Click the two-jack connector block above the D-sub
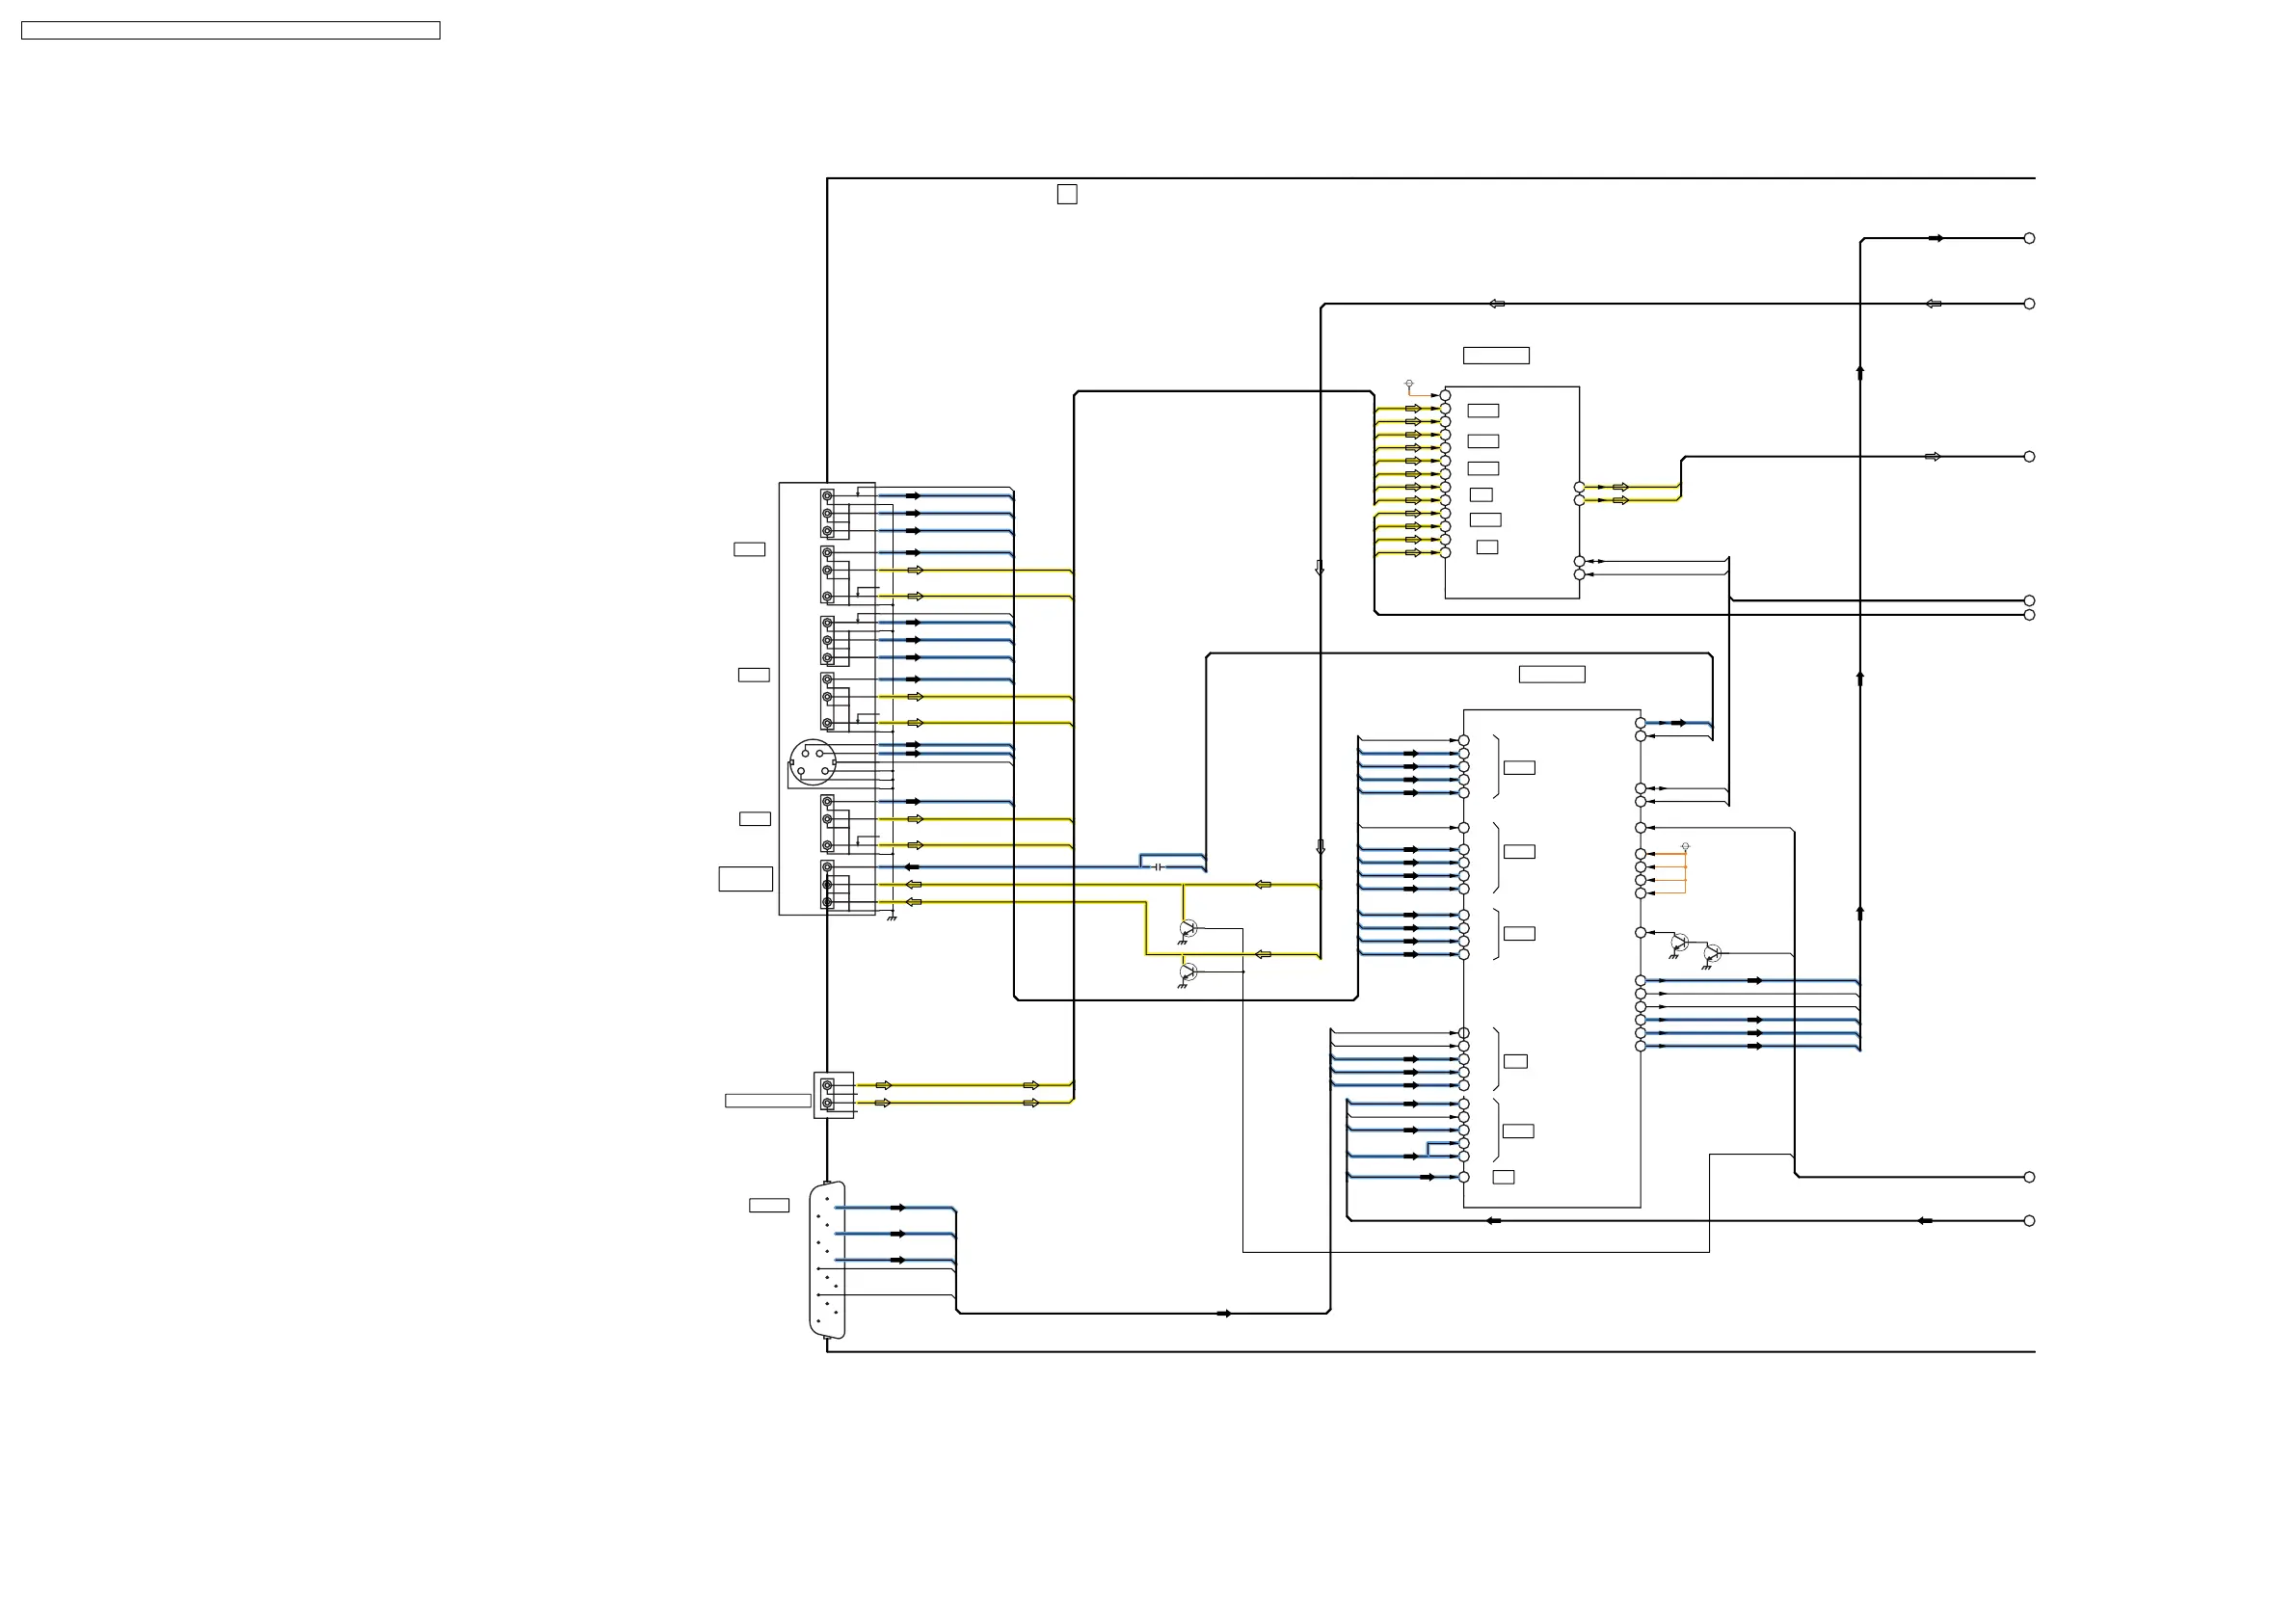The image size is (2296, 1623). point(833,1095)
